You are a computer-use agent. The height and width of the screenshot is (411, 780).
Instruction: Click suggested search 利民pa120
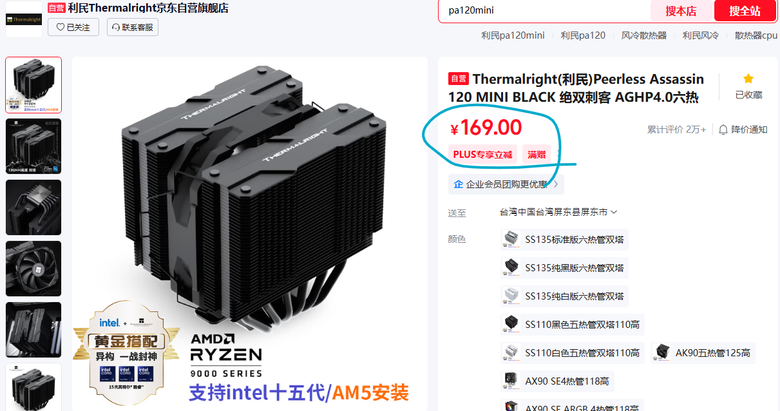583,35
